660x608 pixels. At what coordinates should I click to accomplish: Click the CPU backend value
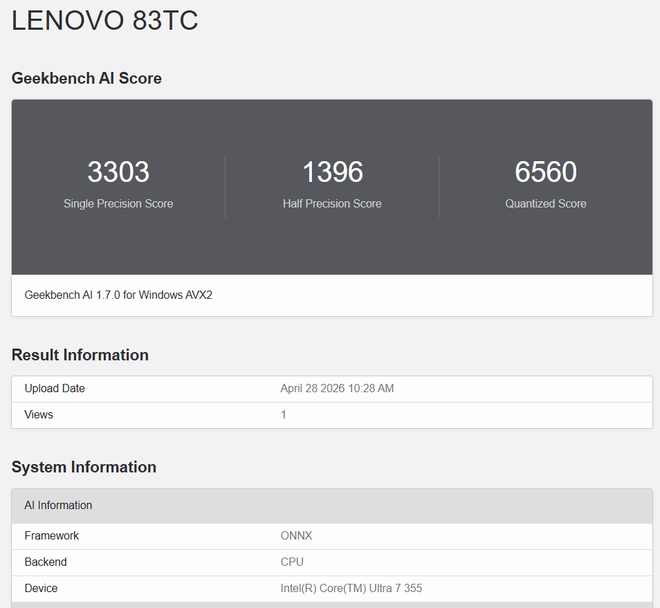click(292, 562)
